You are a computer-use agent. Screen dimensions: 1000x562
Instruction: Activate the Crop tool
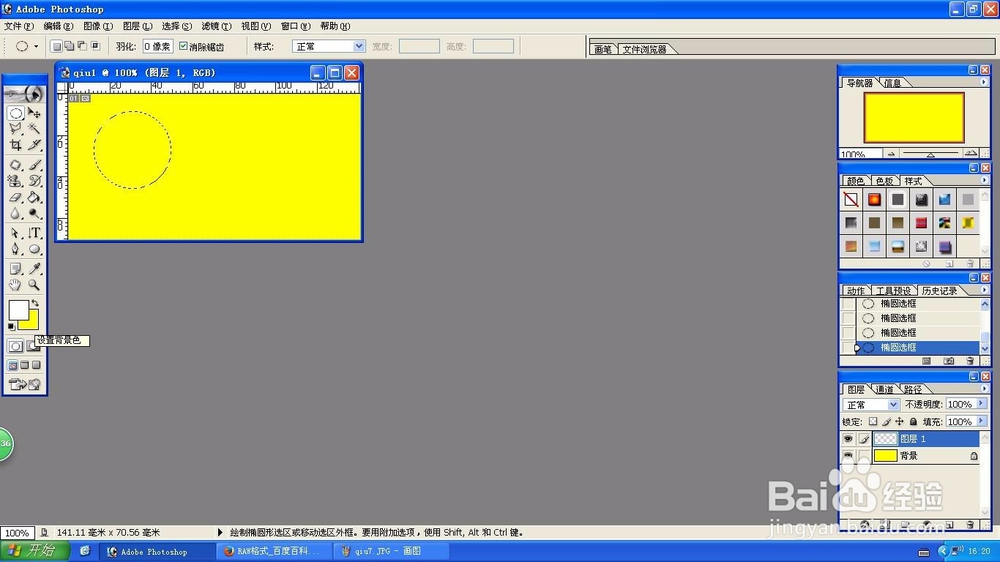click(16, 145)
